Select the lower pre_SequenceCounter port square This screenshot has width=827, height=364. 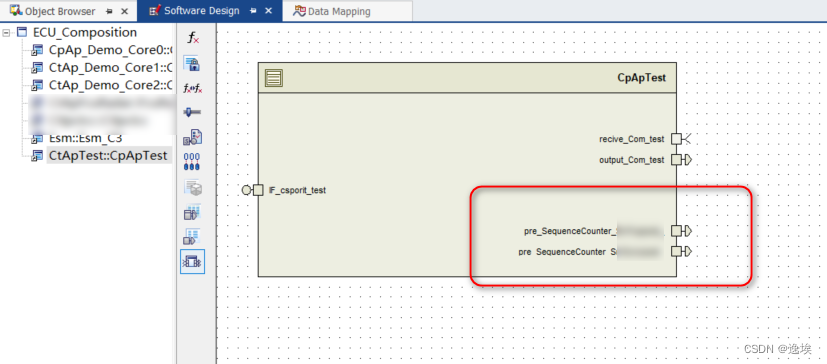(676, 252)
